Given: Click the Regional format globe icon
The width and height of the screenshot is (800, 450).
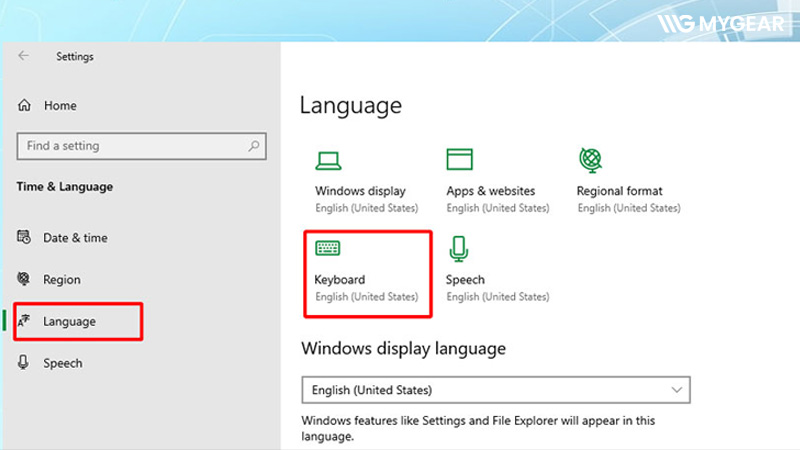Looking at the screenshot, I should click(x=590, y=159).
